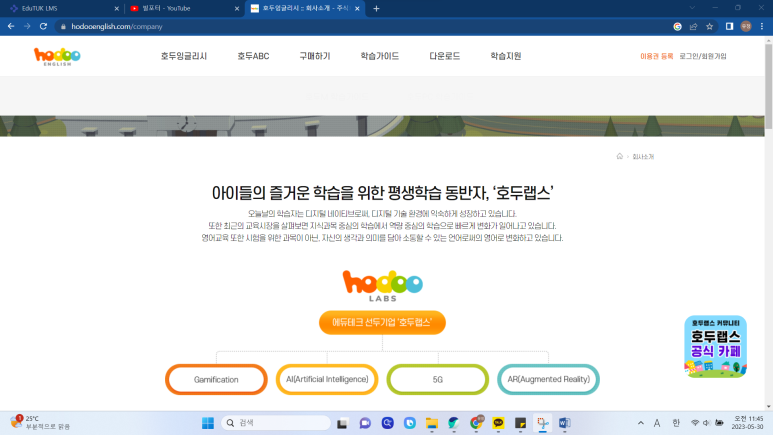This screenshot has width=773, height=435.
Task: Open the 호두ABC menu
Action: [x=253, y=56]
